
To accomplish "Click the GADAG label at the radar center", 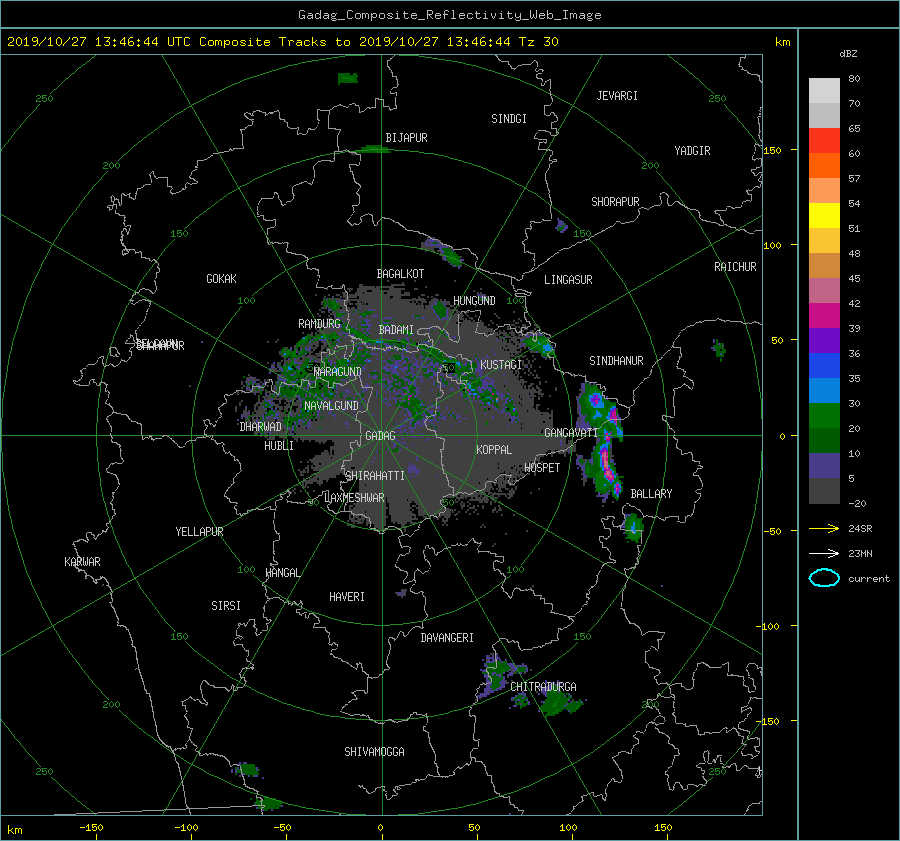I will coord(381,436).
